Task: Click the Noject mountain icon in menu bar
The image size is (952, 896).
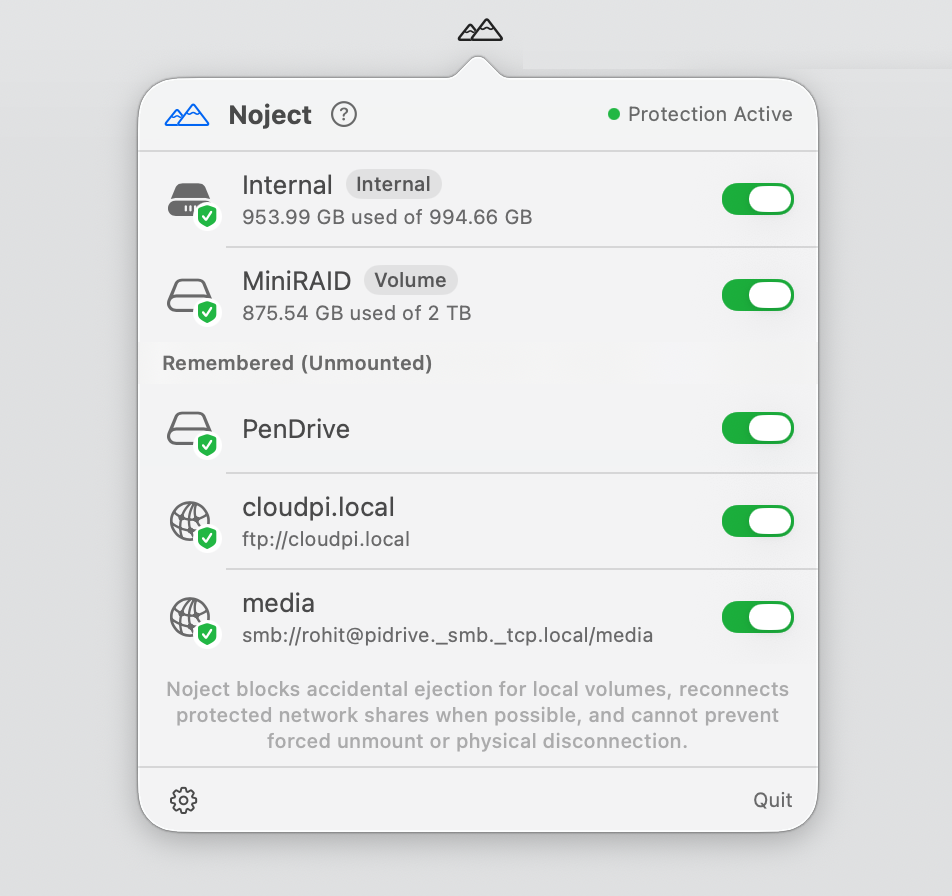Action: pyautogui.click(x=480, y=30)
